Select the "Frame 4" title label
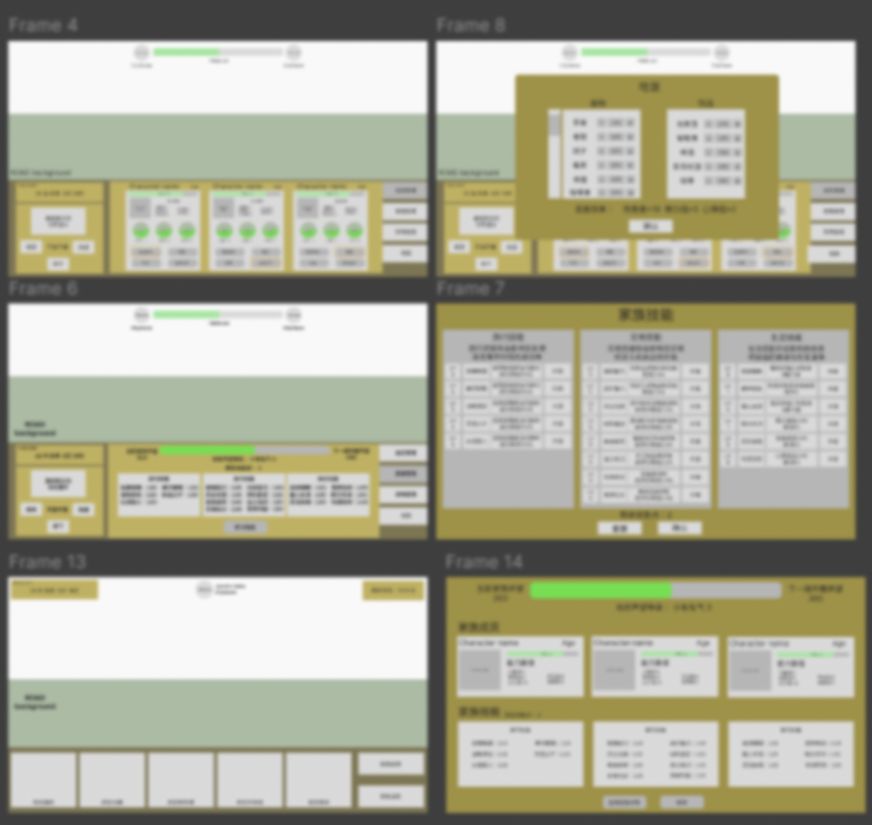 click(x=43, y=25)
